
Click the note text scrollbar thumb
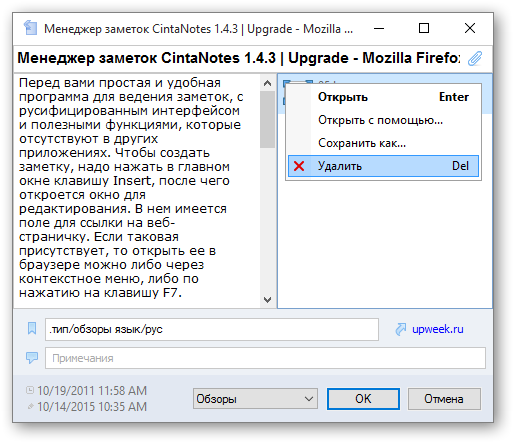click(267, 119)
